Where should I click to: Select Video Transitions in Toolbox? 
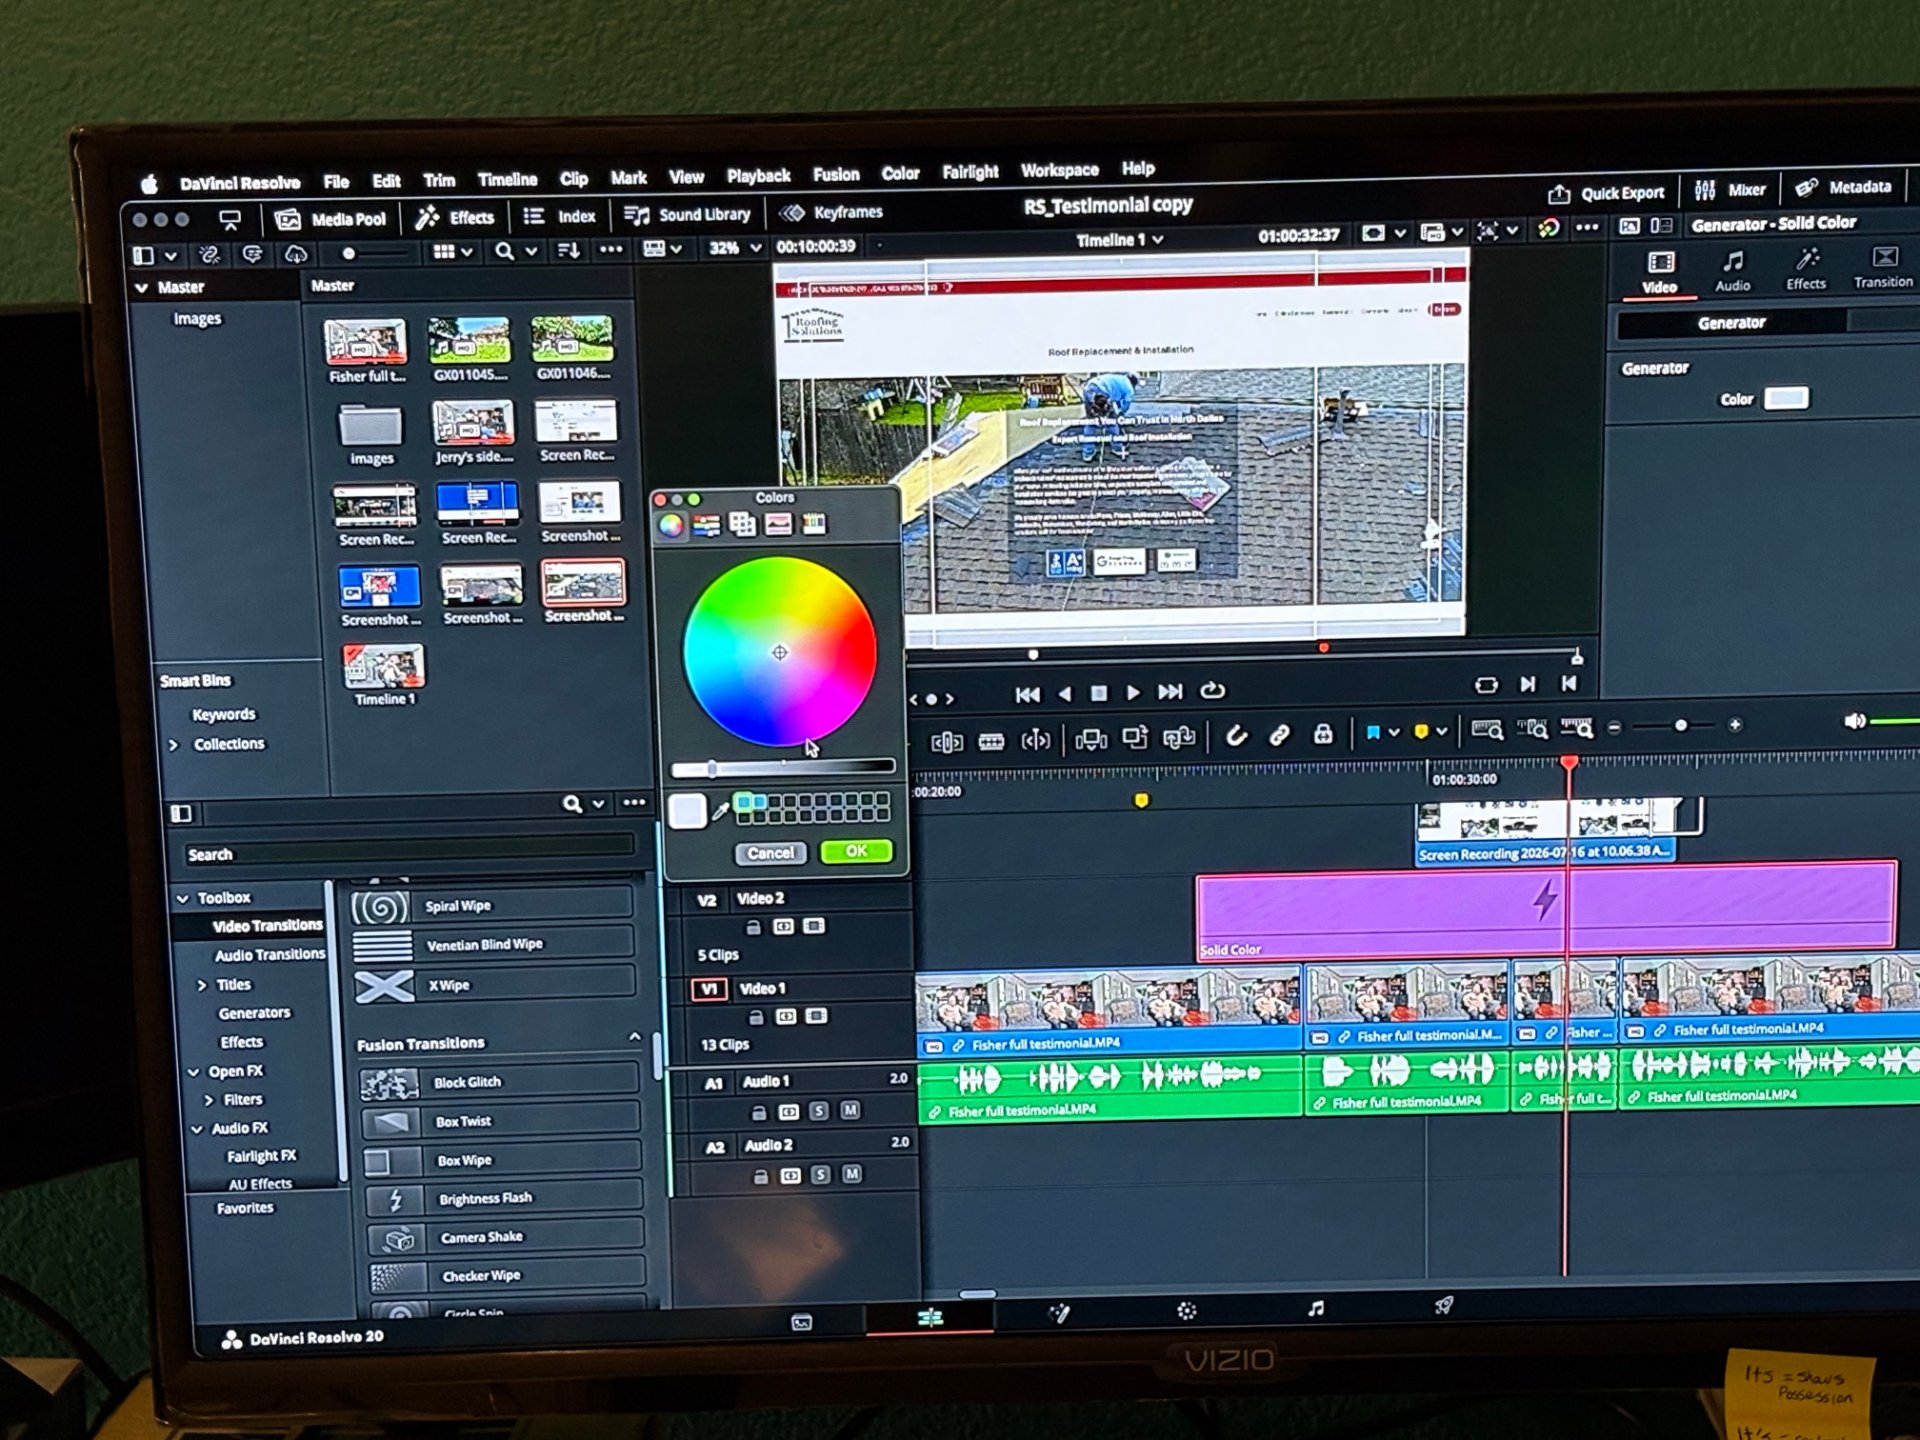[x=267, y=927]
